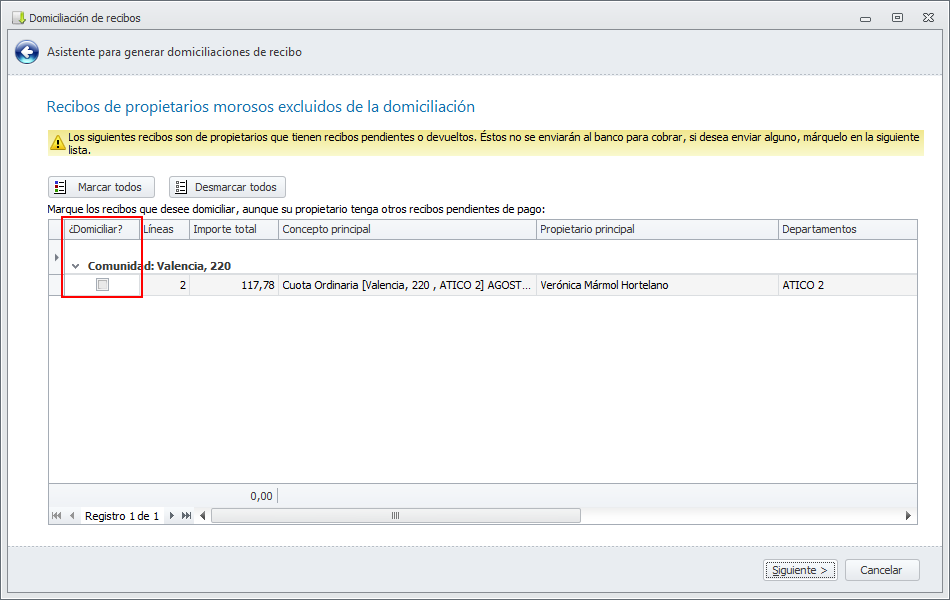Go to next record navigator arrow
Screen dimensions: 950x600
pyautogui.click(x=171, y=516)
